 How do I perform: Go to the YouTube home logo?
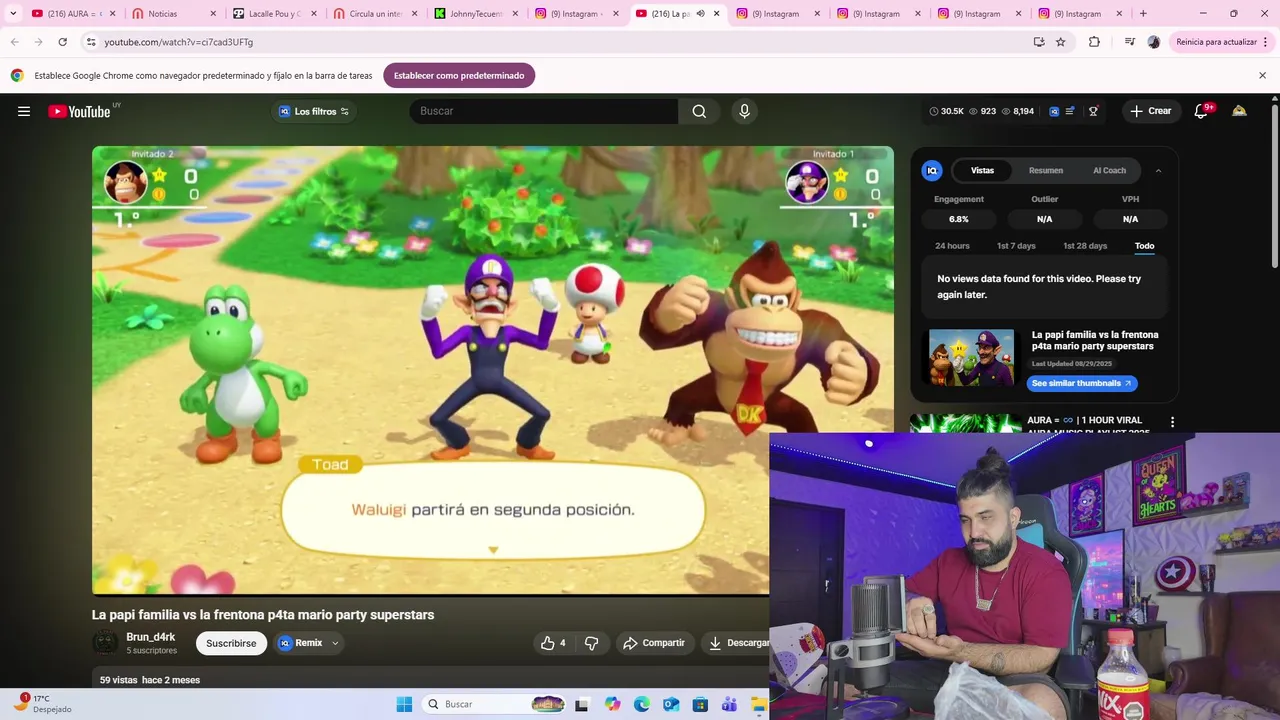point(79,111)
